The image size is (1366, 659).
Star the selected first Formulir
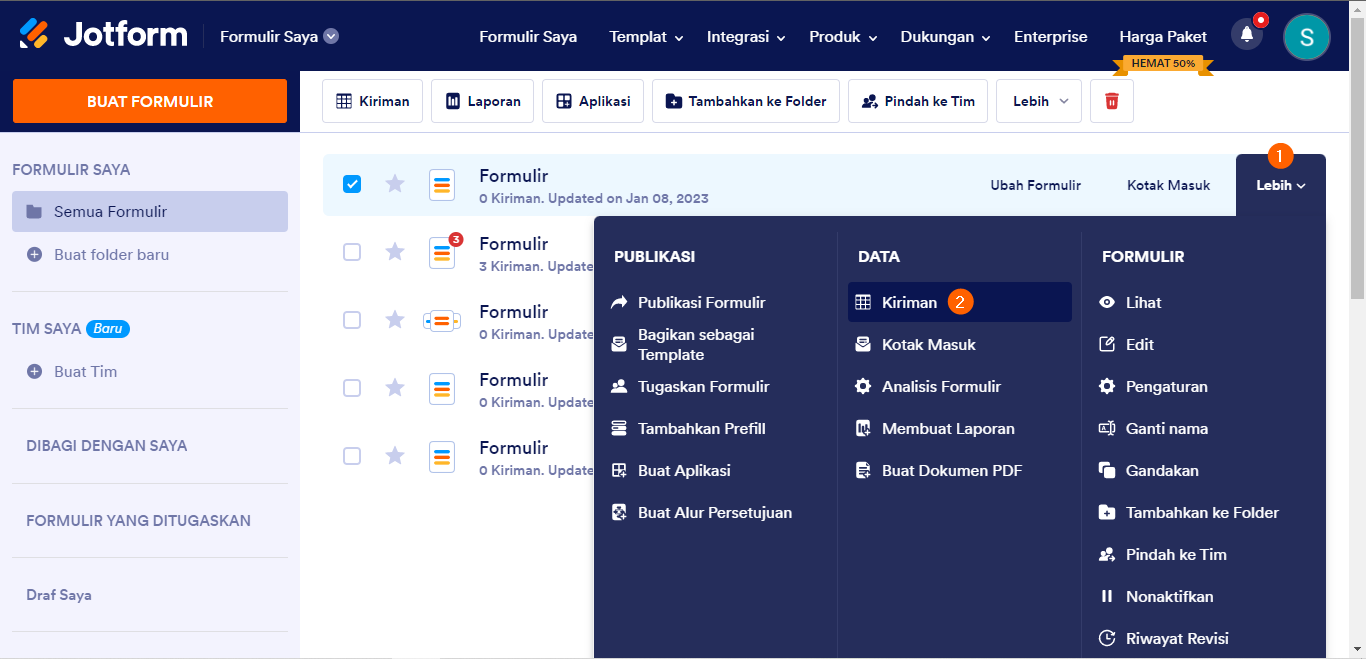[395, 184]
